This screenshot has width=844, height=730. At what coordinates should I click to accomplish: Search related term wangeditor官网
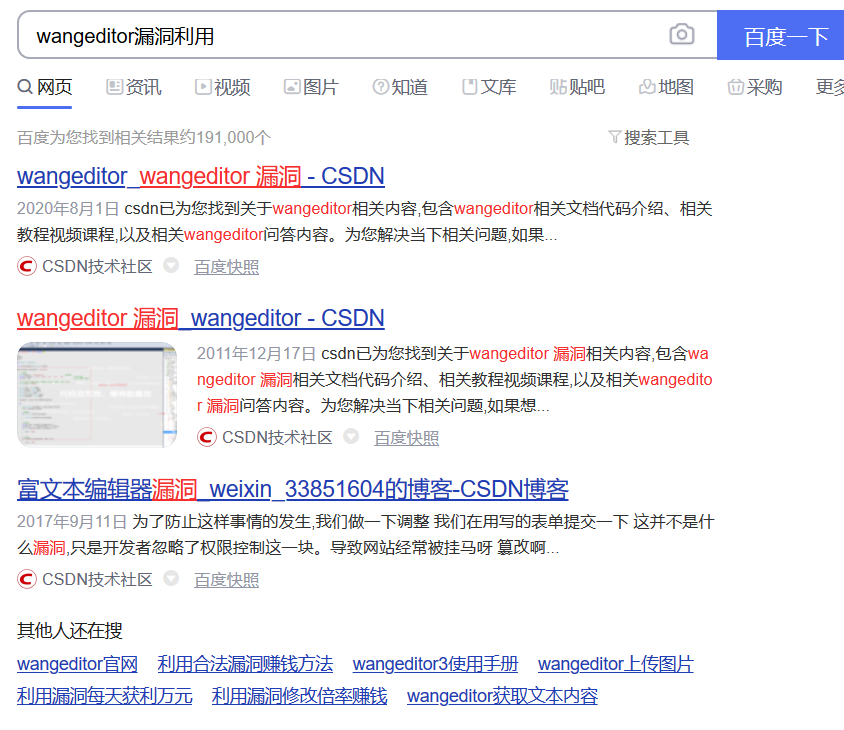coord(78,664)
